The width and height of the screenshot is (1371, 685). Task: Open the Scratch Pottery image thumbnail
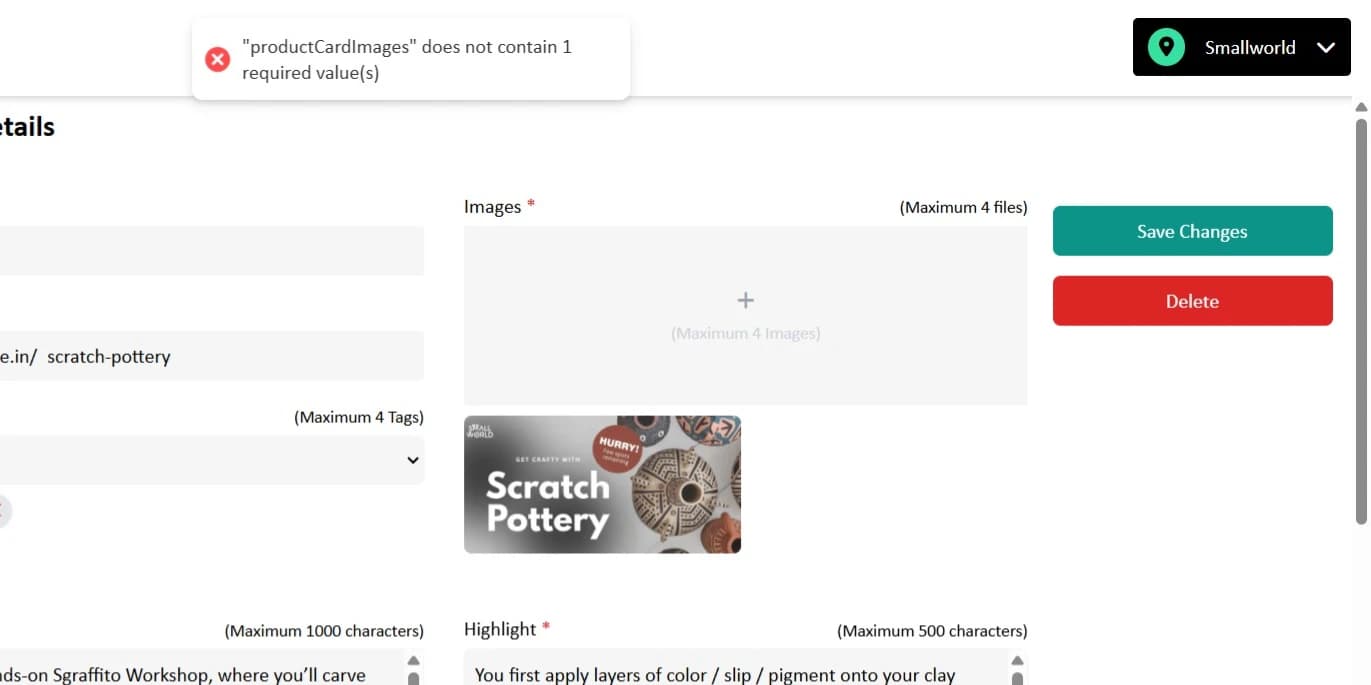click(602, 485)
